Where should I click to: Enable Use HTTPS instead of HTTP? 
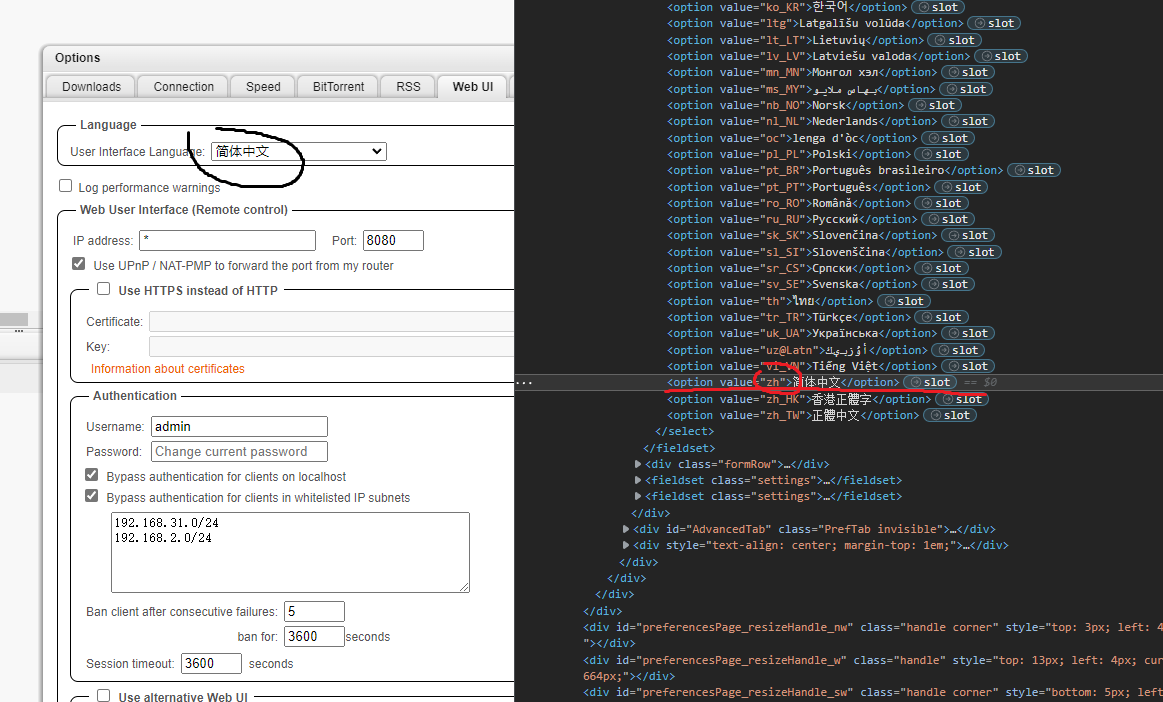tap(103, 287)
